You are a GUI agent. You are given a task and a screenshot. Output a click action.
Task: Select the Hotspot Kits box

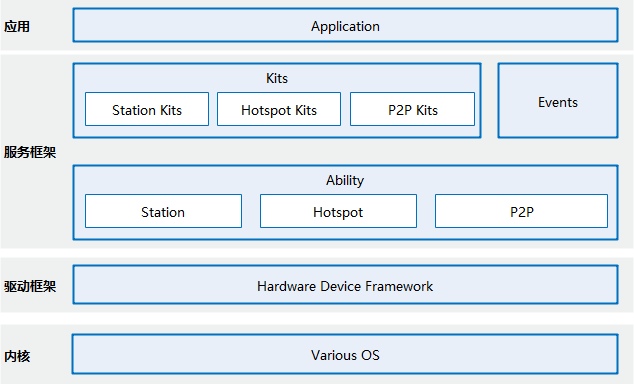279,109
